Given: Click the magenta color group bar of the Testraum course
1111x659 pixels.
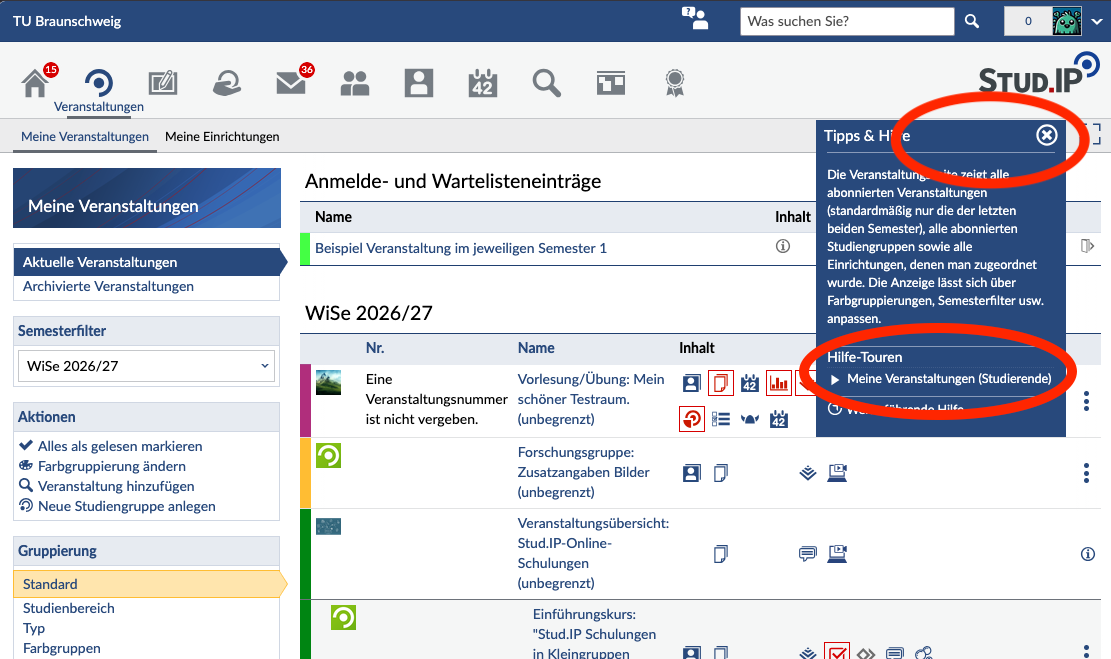Looking at the screenshot, I should (x=305, y=400).
